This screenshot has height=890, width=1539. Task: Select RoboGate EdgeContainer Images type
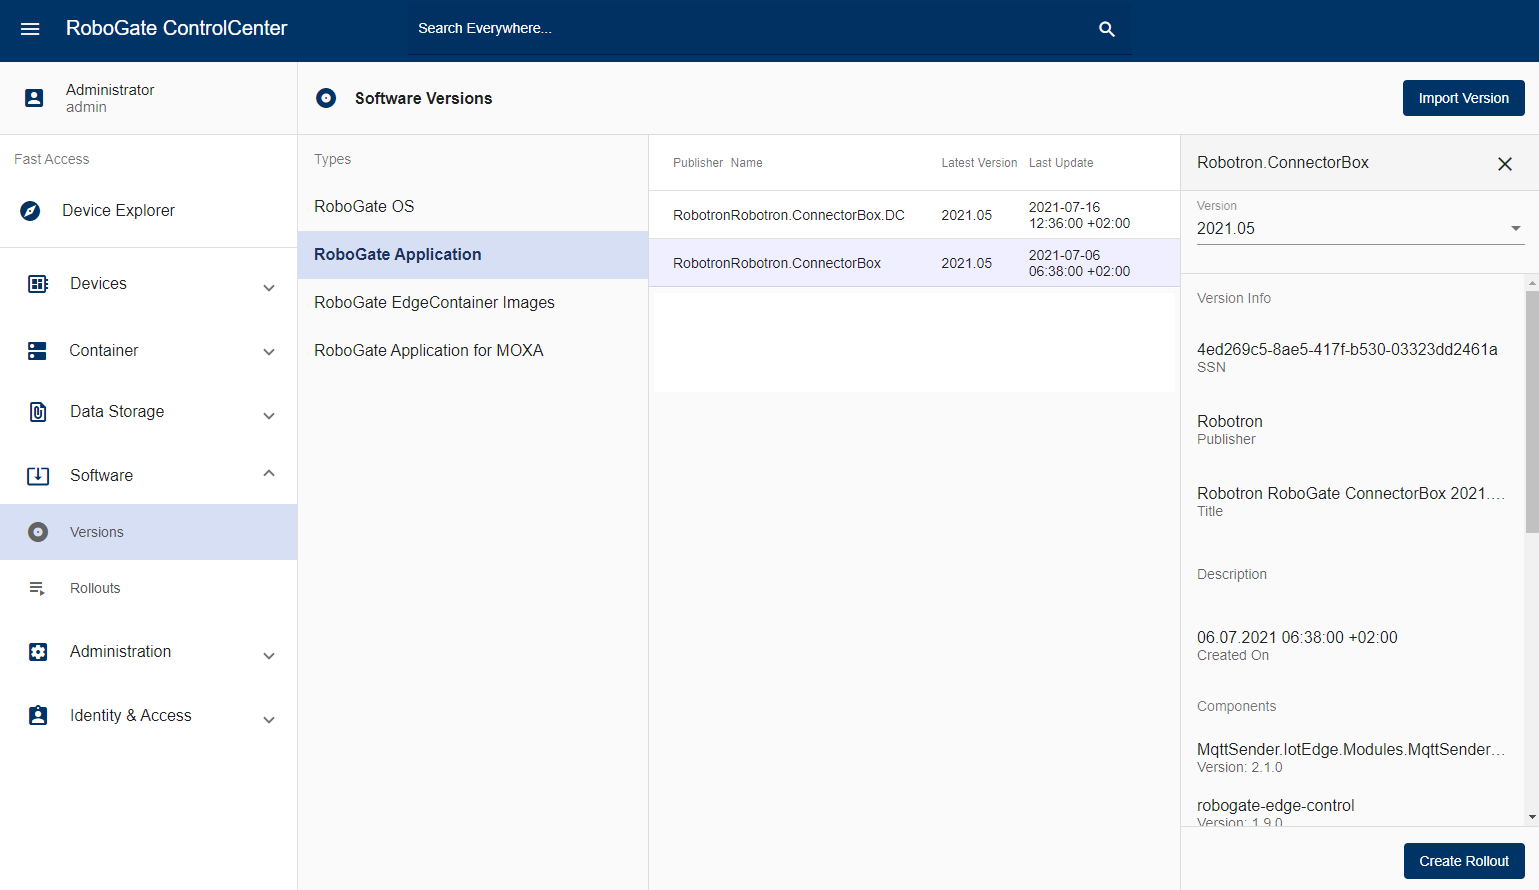pyautogui.click(x=473, y=303)
